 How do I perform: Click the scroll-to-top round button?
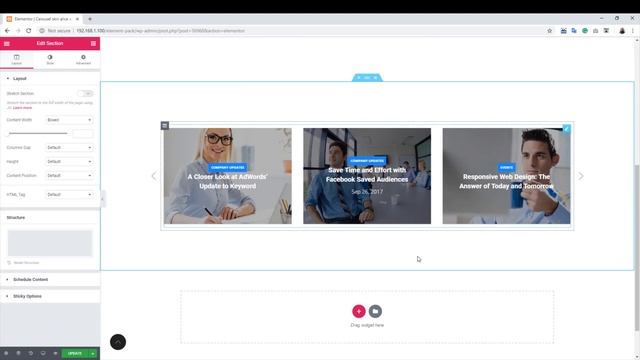click(118, 342)
